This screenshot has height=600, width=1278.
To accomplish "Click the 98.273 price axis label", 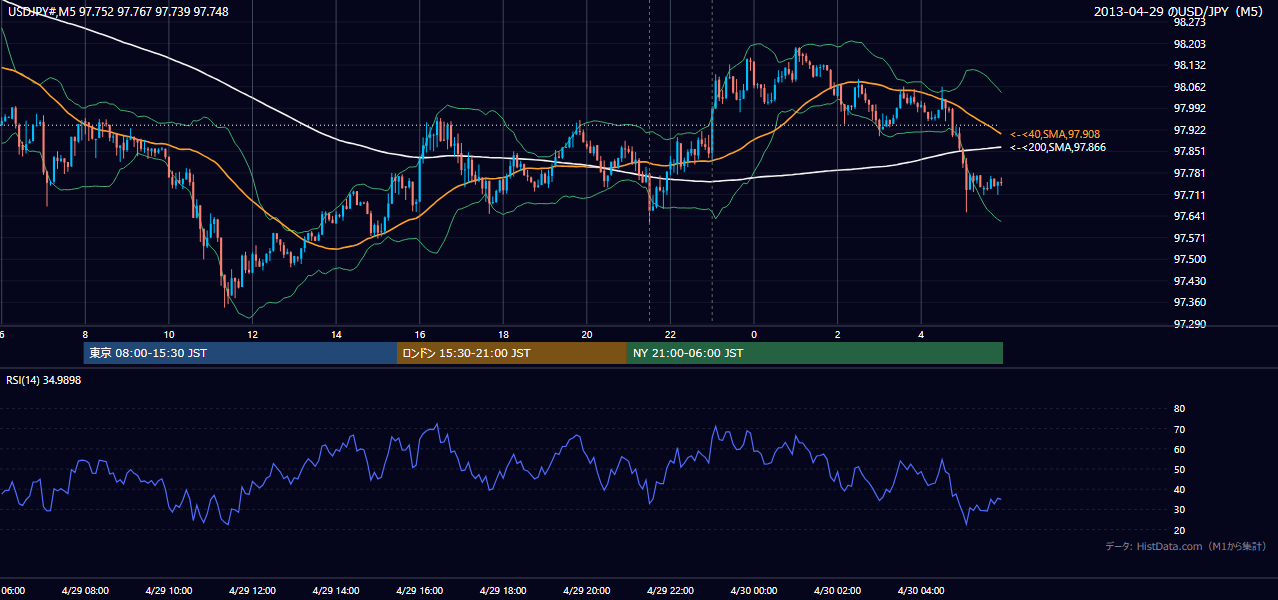I will [x=1189, y=22].
